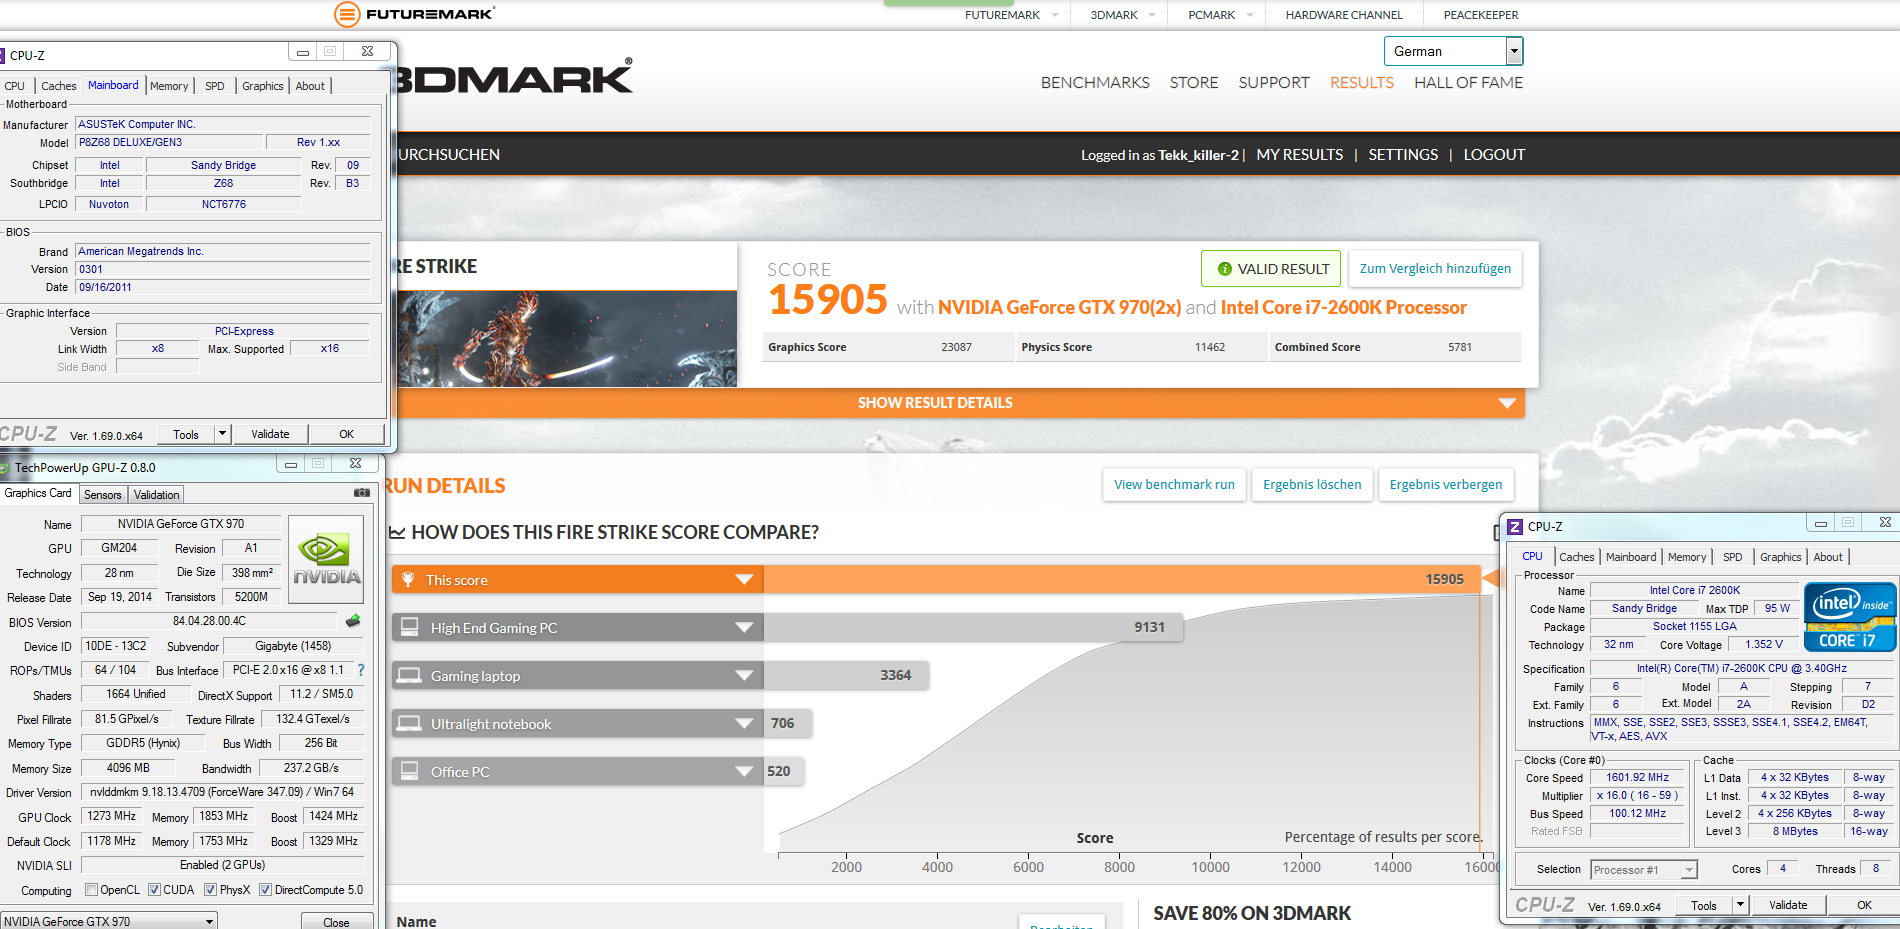The height and width of the screenshot is (929, 1900).
Task: Switch to Memory tab in mainboard CPU-Z
Action: 169,86
